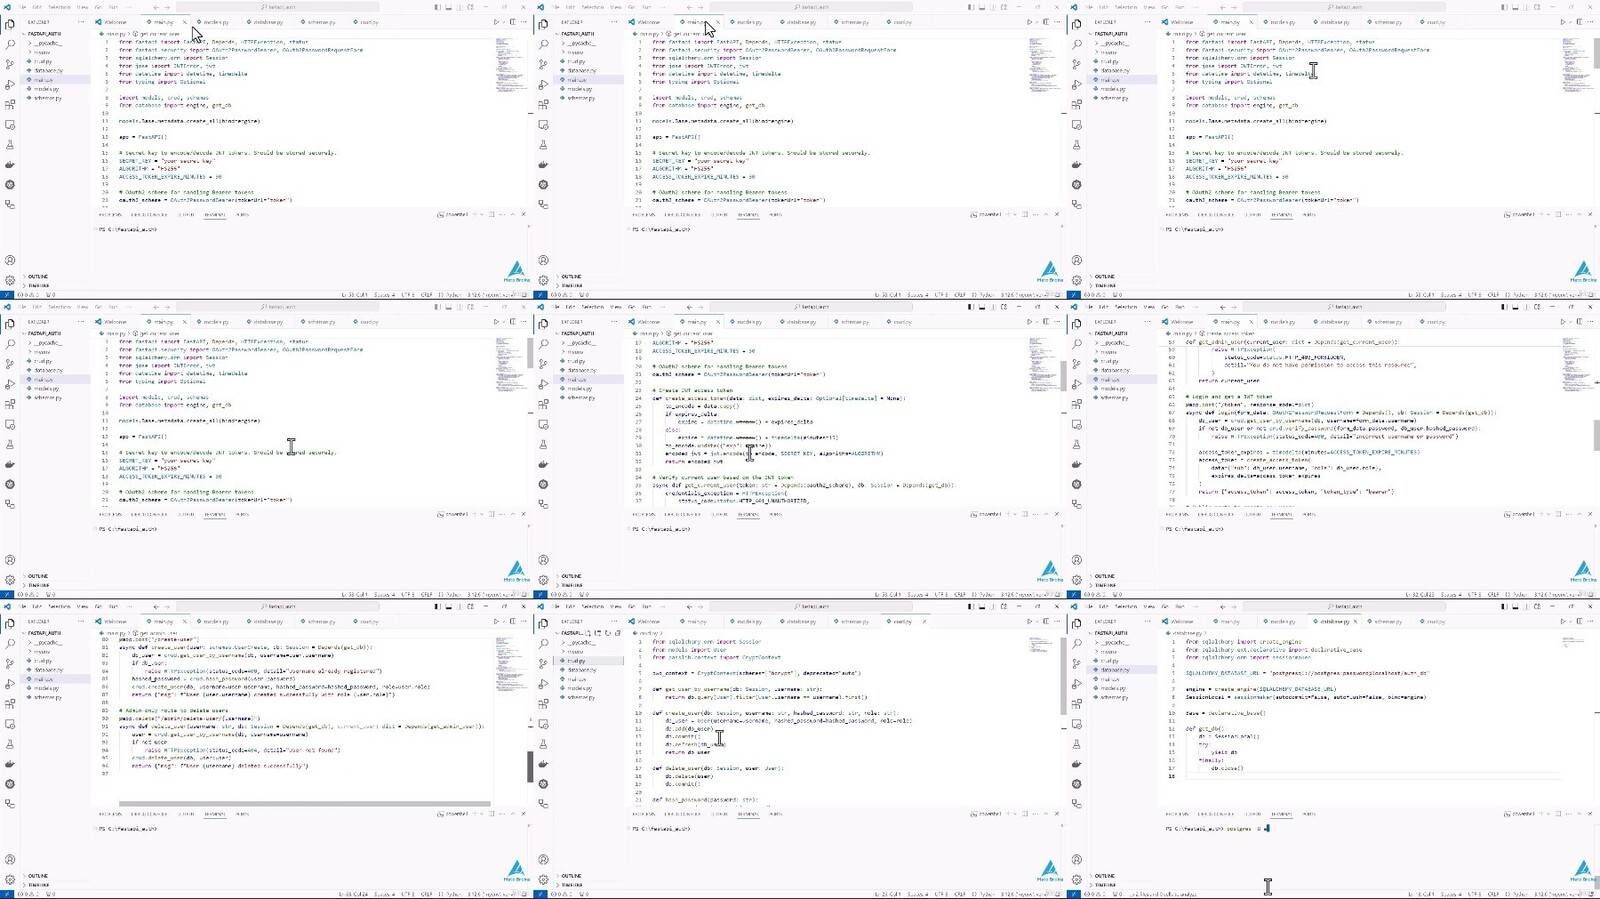Open Source Control in frame with database.py active

[x=1077, y=663]
